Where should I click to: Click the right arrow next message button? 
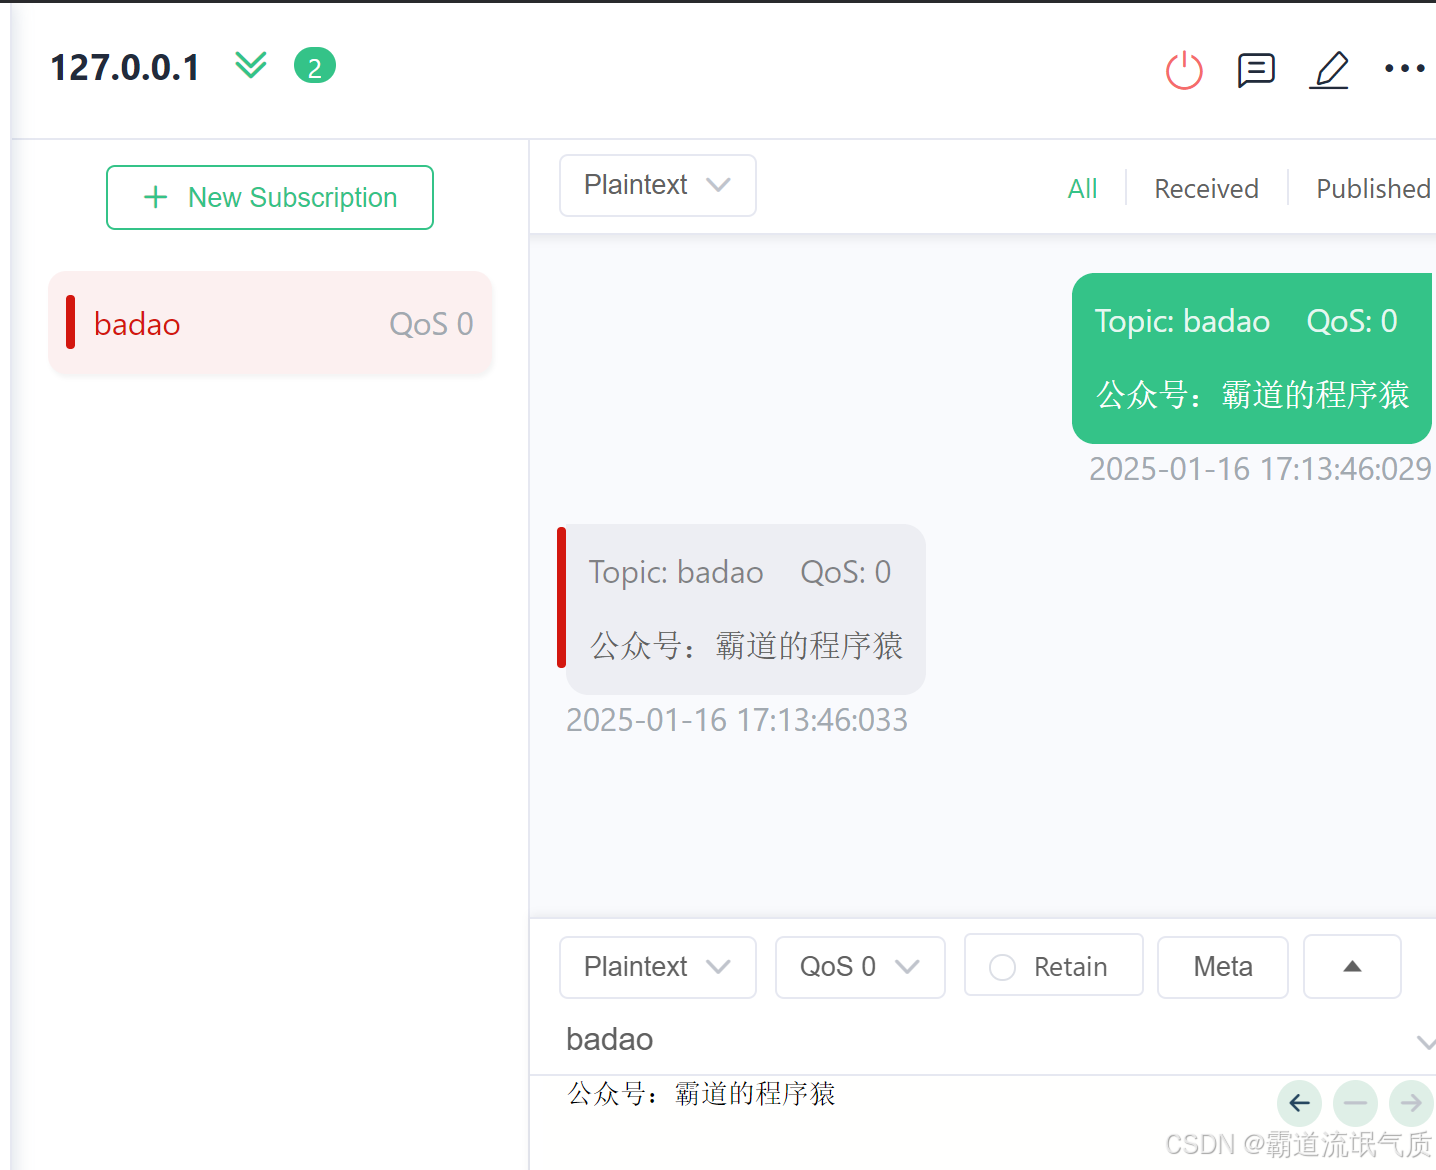click(x=1411, y=1103)
